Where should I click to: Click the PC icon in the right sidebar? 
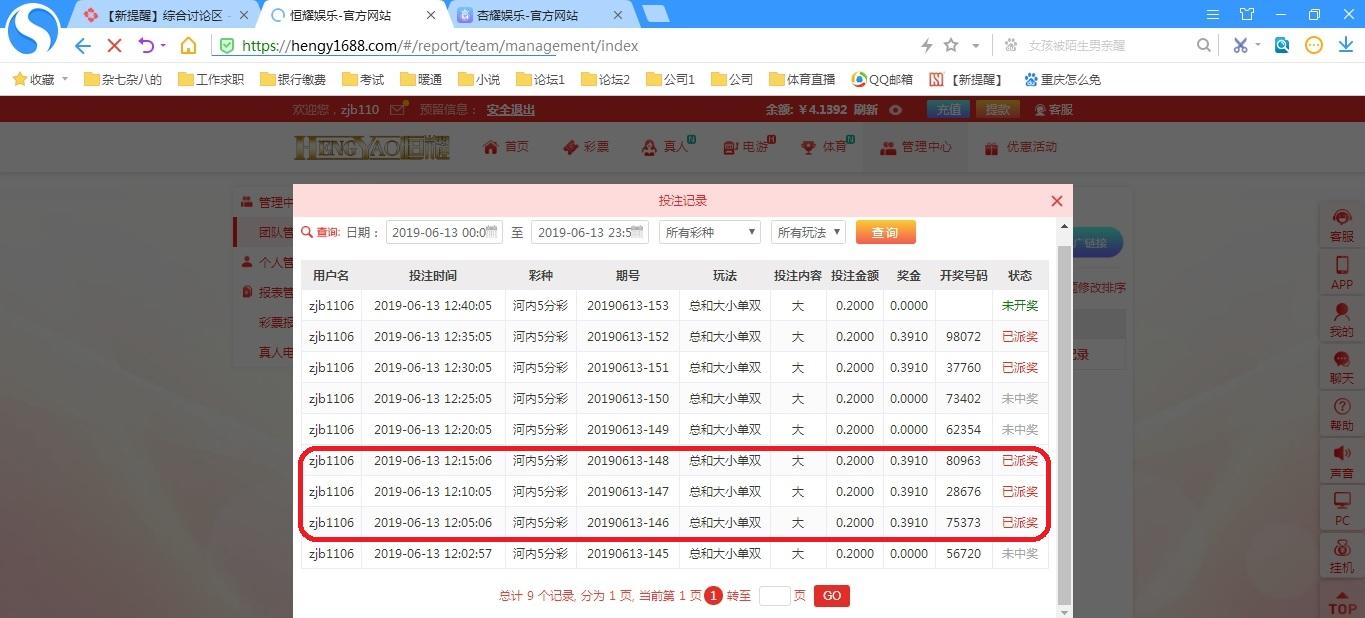[1341, 509]
